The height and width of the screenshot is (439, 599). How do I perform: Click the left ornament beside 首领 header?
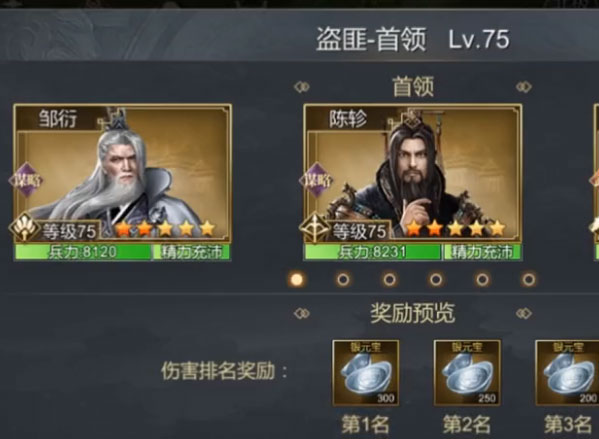coord(302,87)
